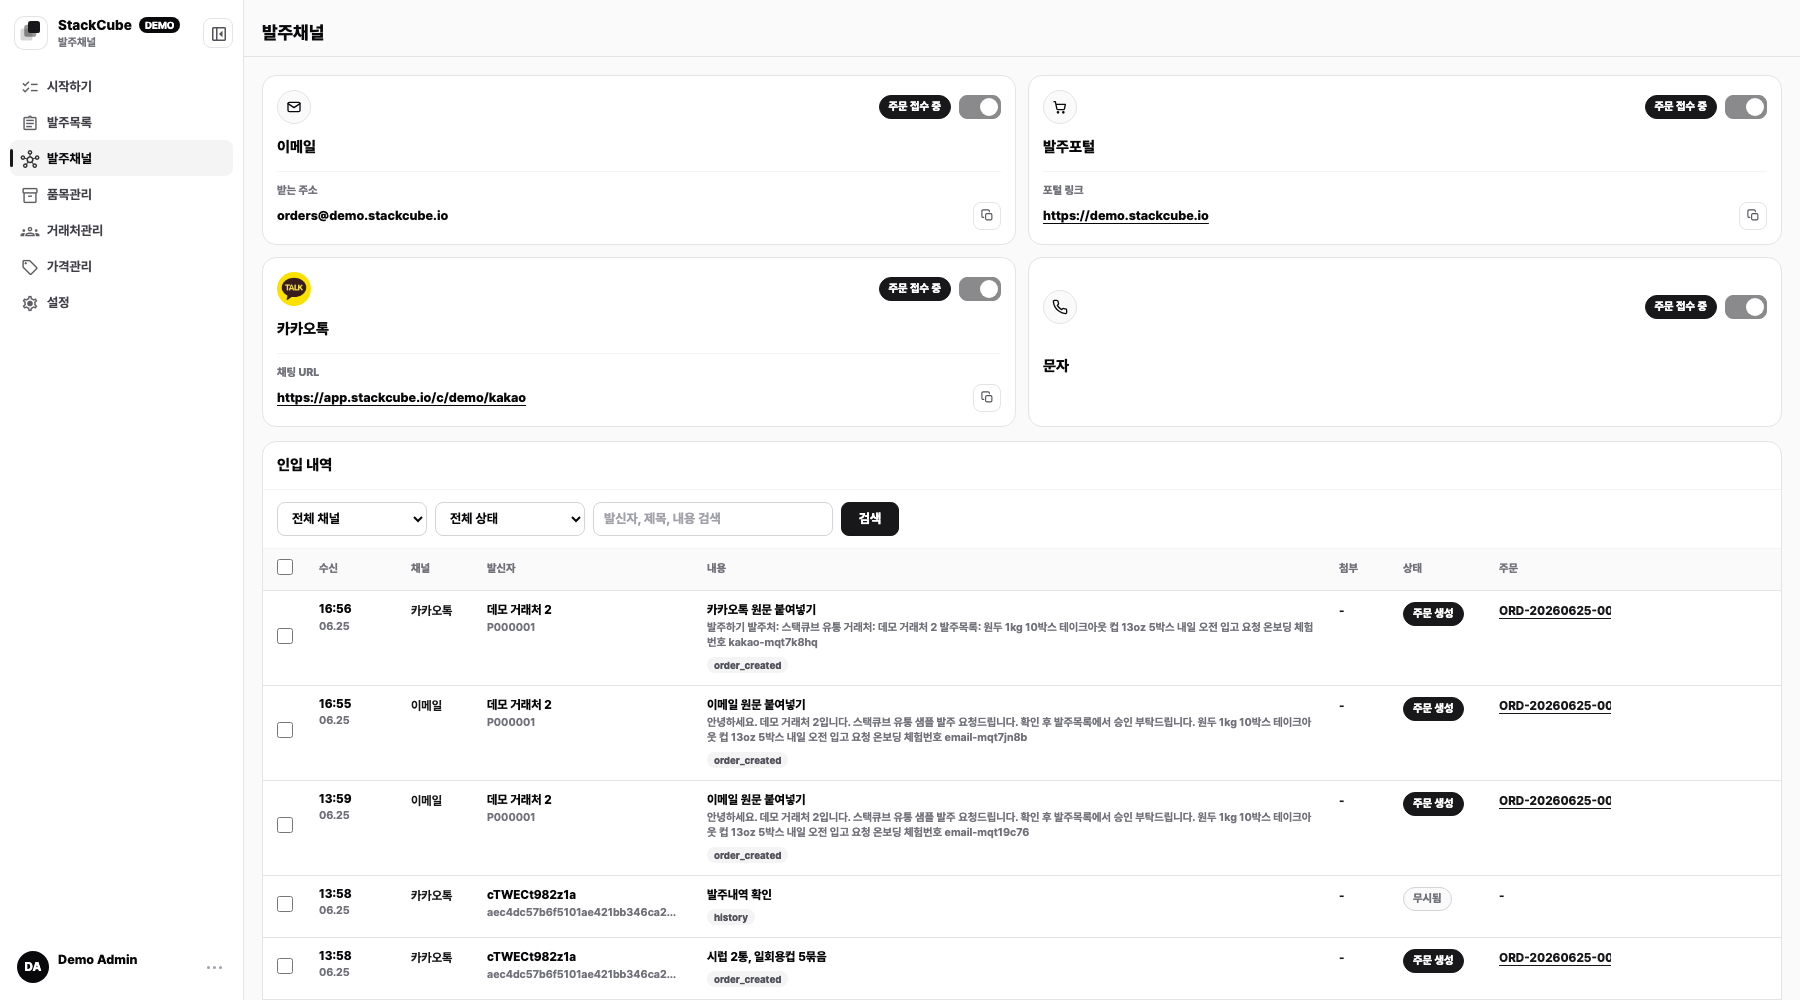Open order link in 13:59 row

(1555, 801)
